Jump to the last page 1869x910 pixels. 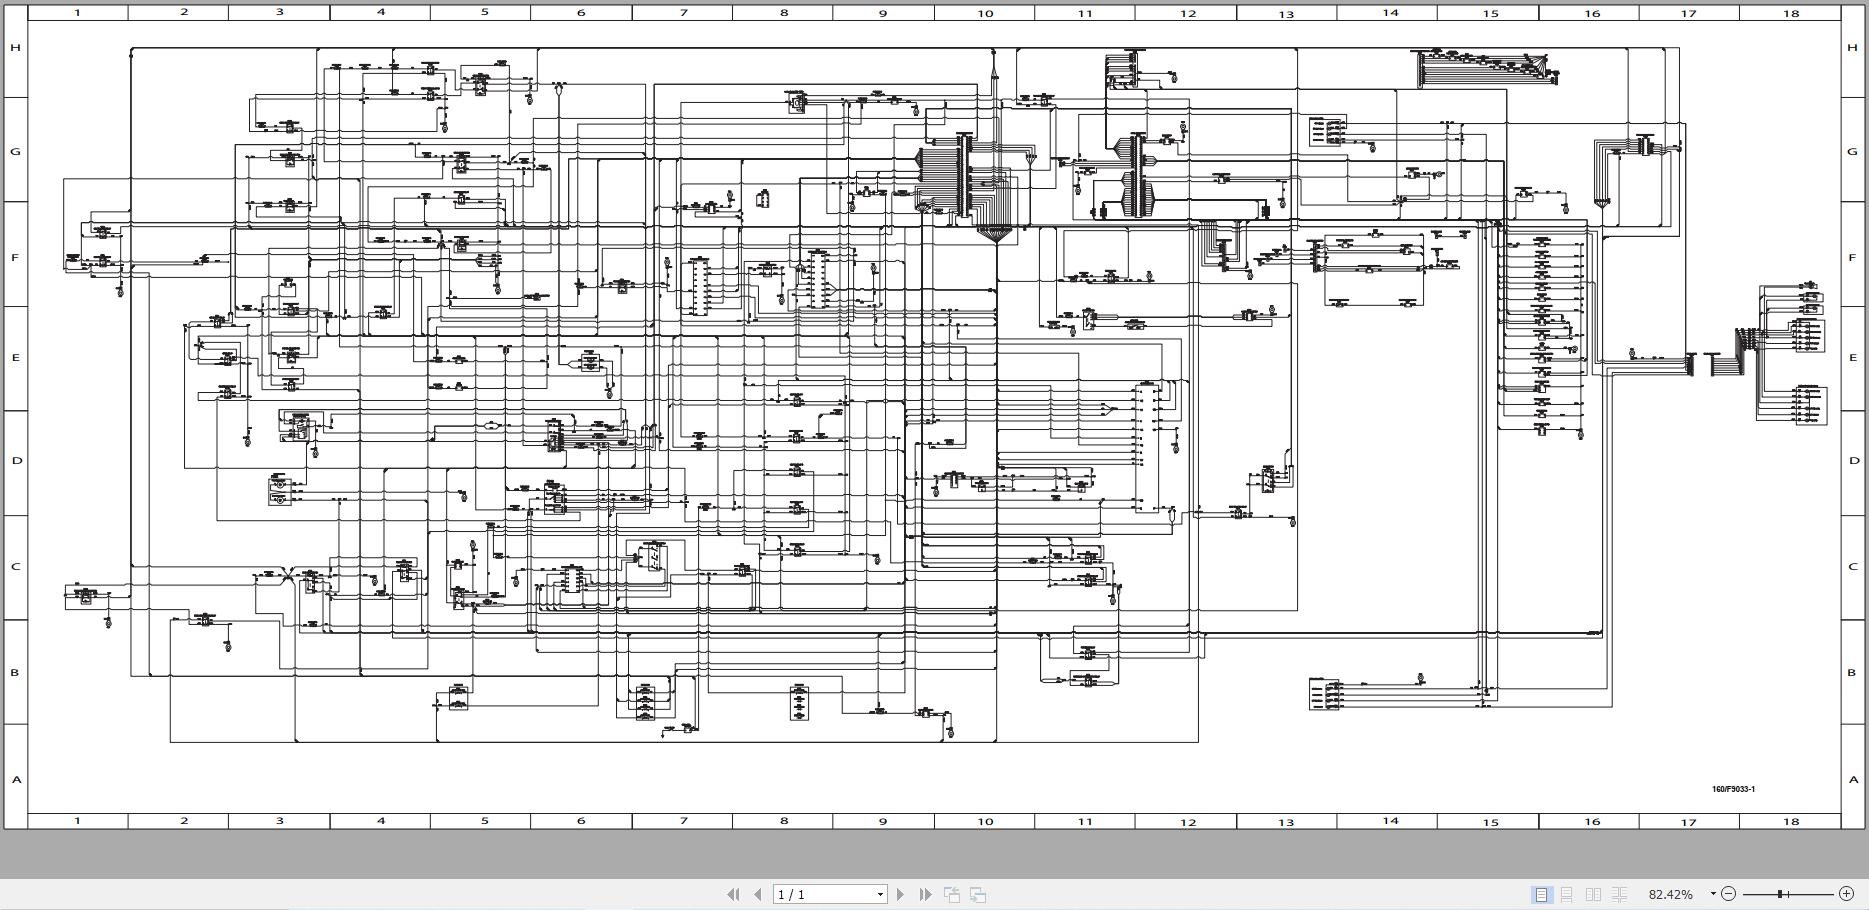pos(925,894)
